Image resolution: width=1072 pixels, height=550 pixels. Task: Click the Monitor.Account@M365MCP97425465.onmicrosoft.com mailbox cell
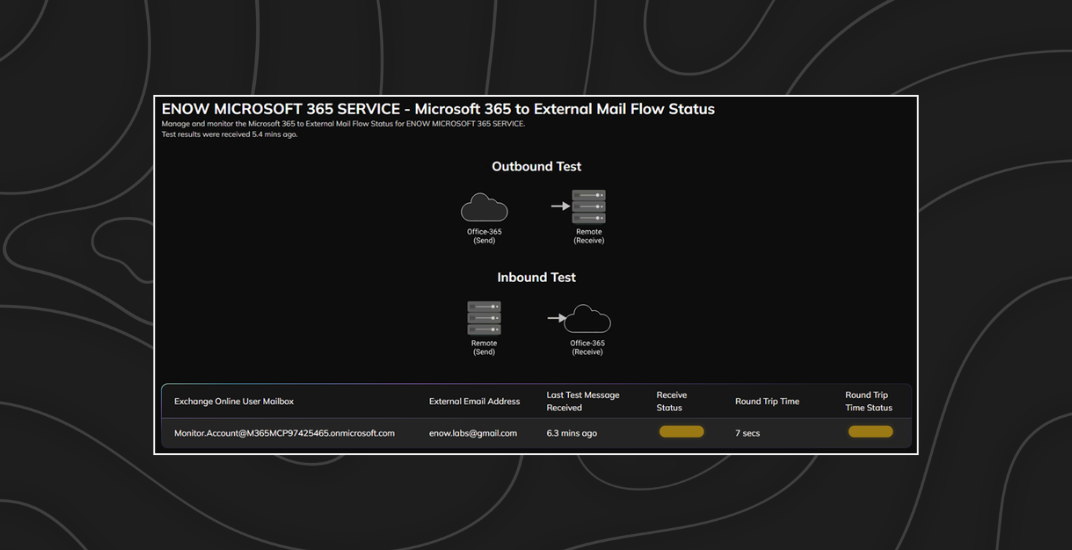coord(284,433)
